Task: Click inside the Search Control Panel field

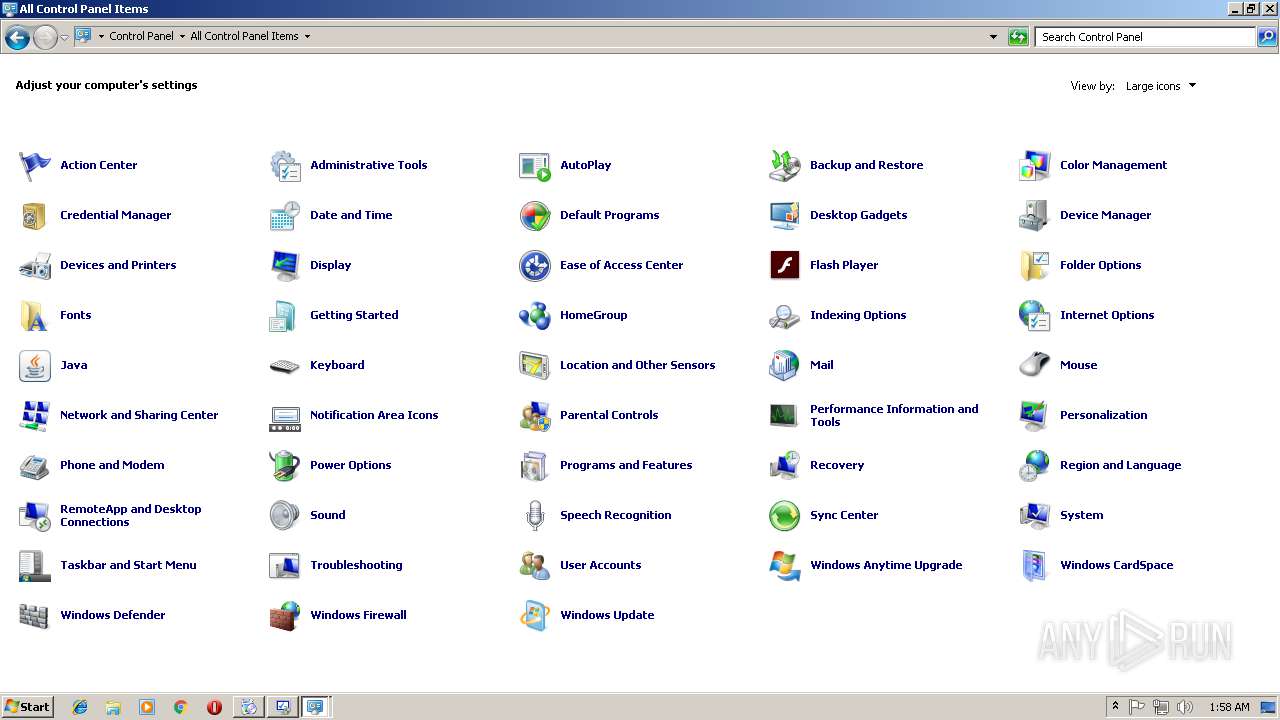Action: 1145,37
